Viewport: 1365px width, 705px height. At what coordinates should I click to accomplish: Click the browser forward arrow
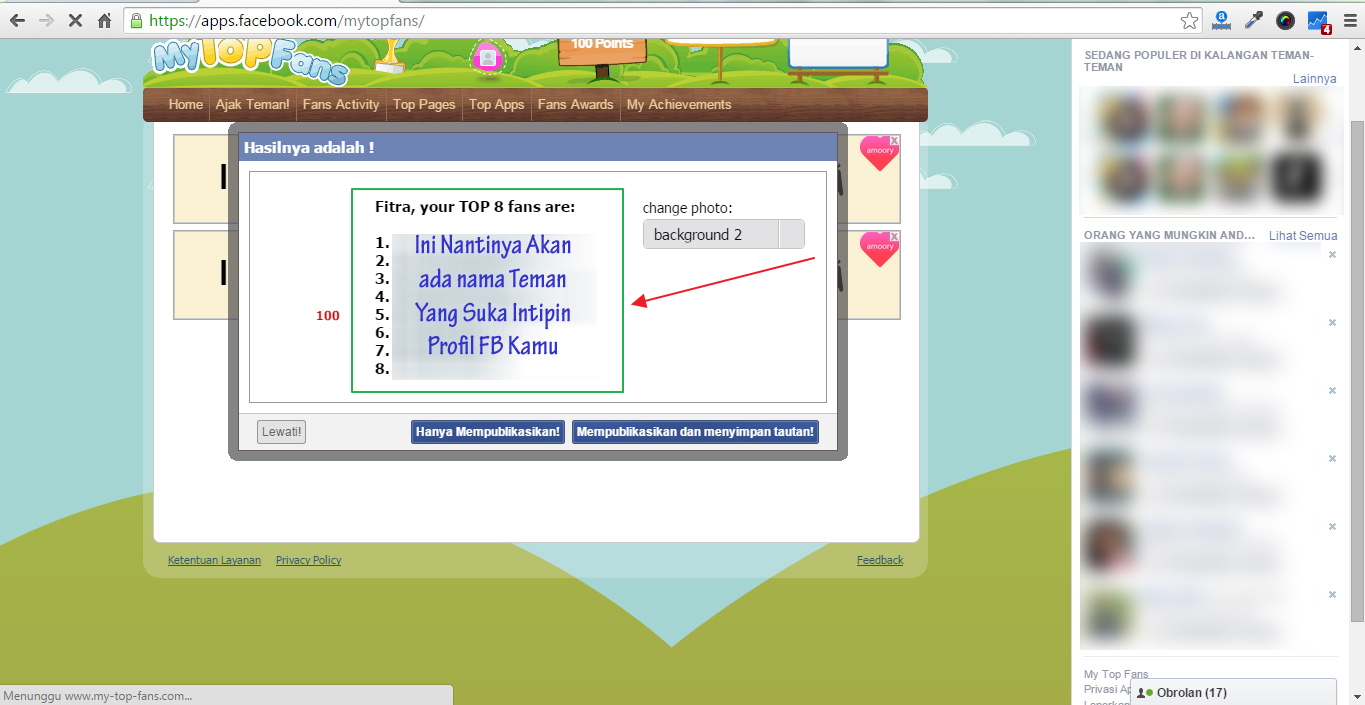click(46, 20)
